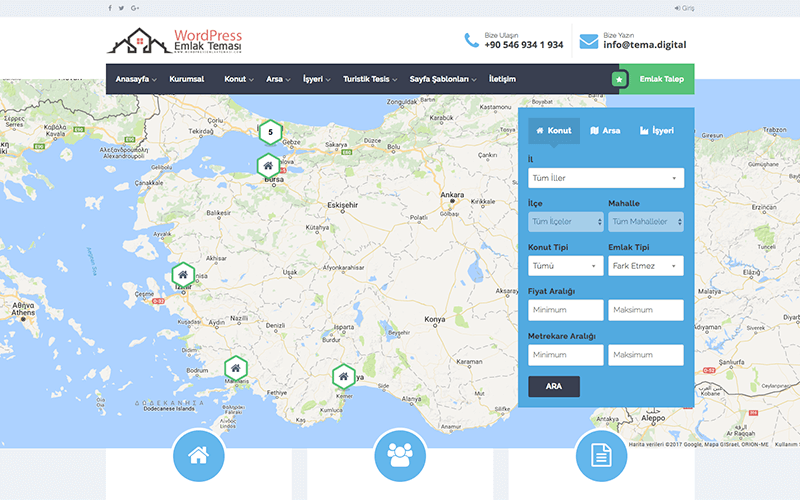This screenshot has height=500, width=800.
Task: Click the blue document circle icon
Action: click(x=600, y=457)
